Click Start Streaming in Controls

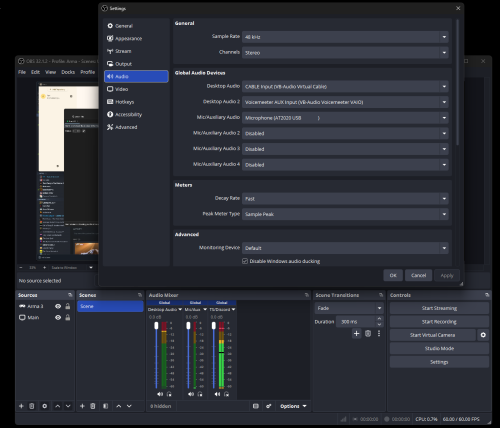(x=439, y=308)
